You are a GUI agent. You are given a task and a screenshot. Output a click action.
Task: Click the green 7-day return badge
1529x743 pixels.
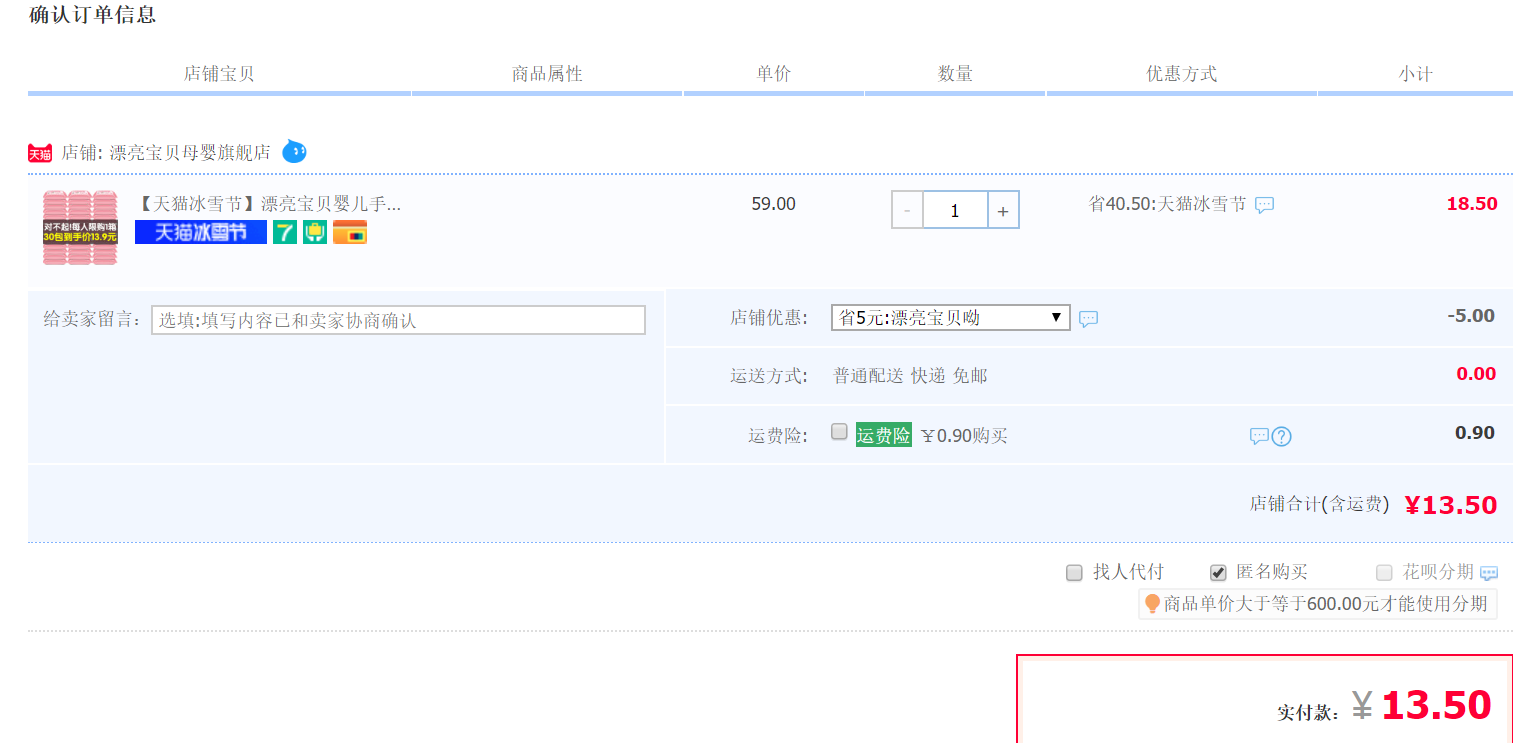[x=285, y=232]
